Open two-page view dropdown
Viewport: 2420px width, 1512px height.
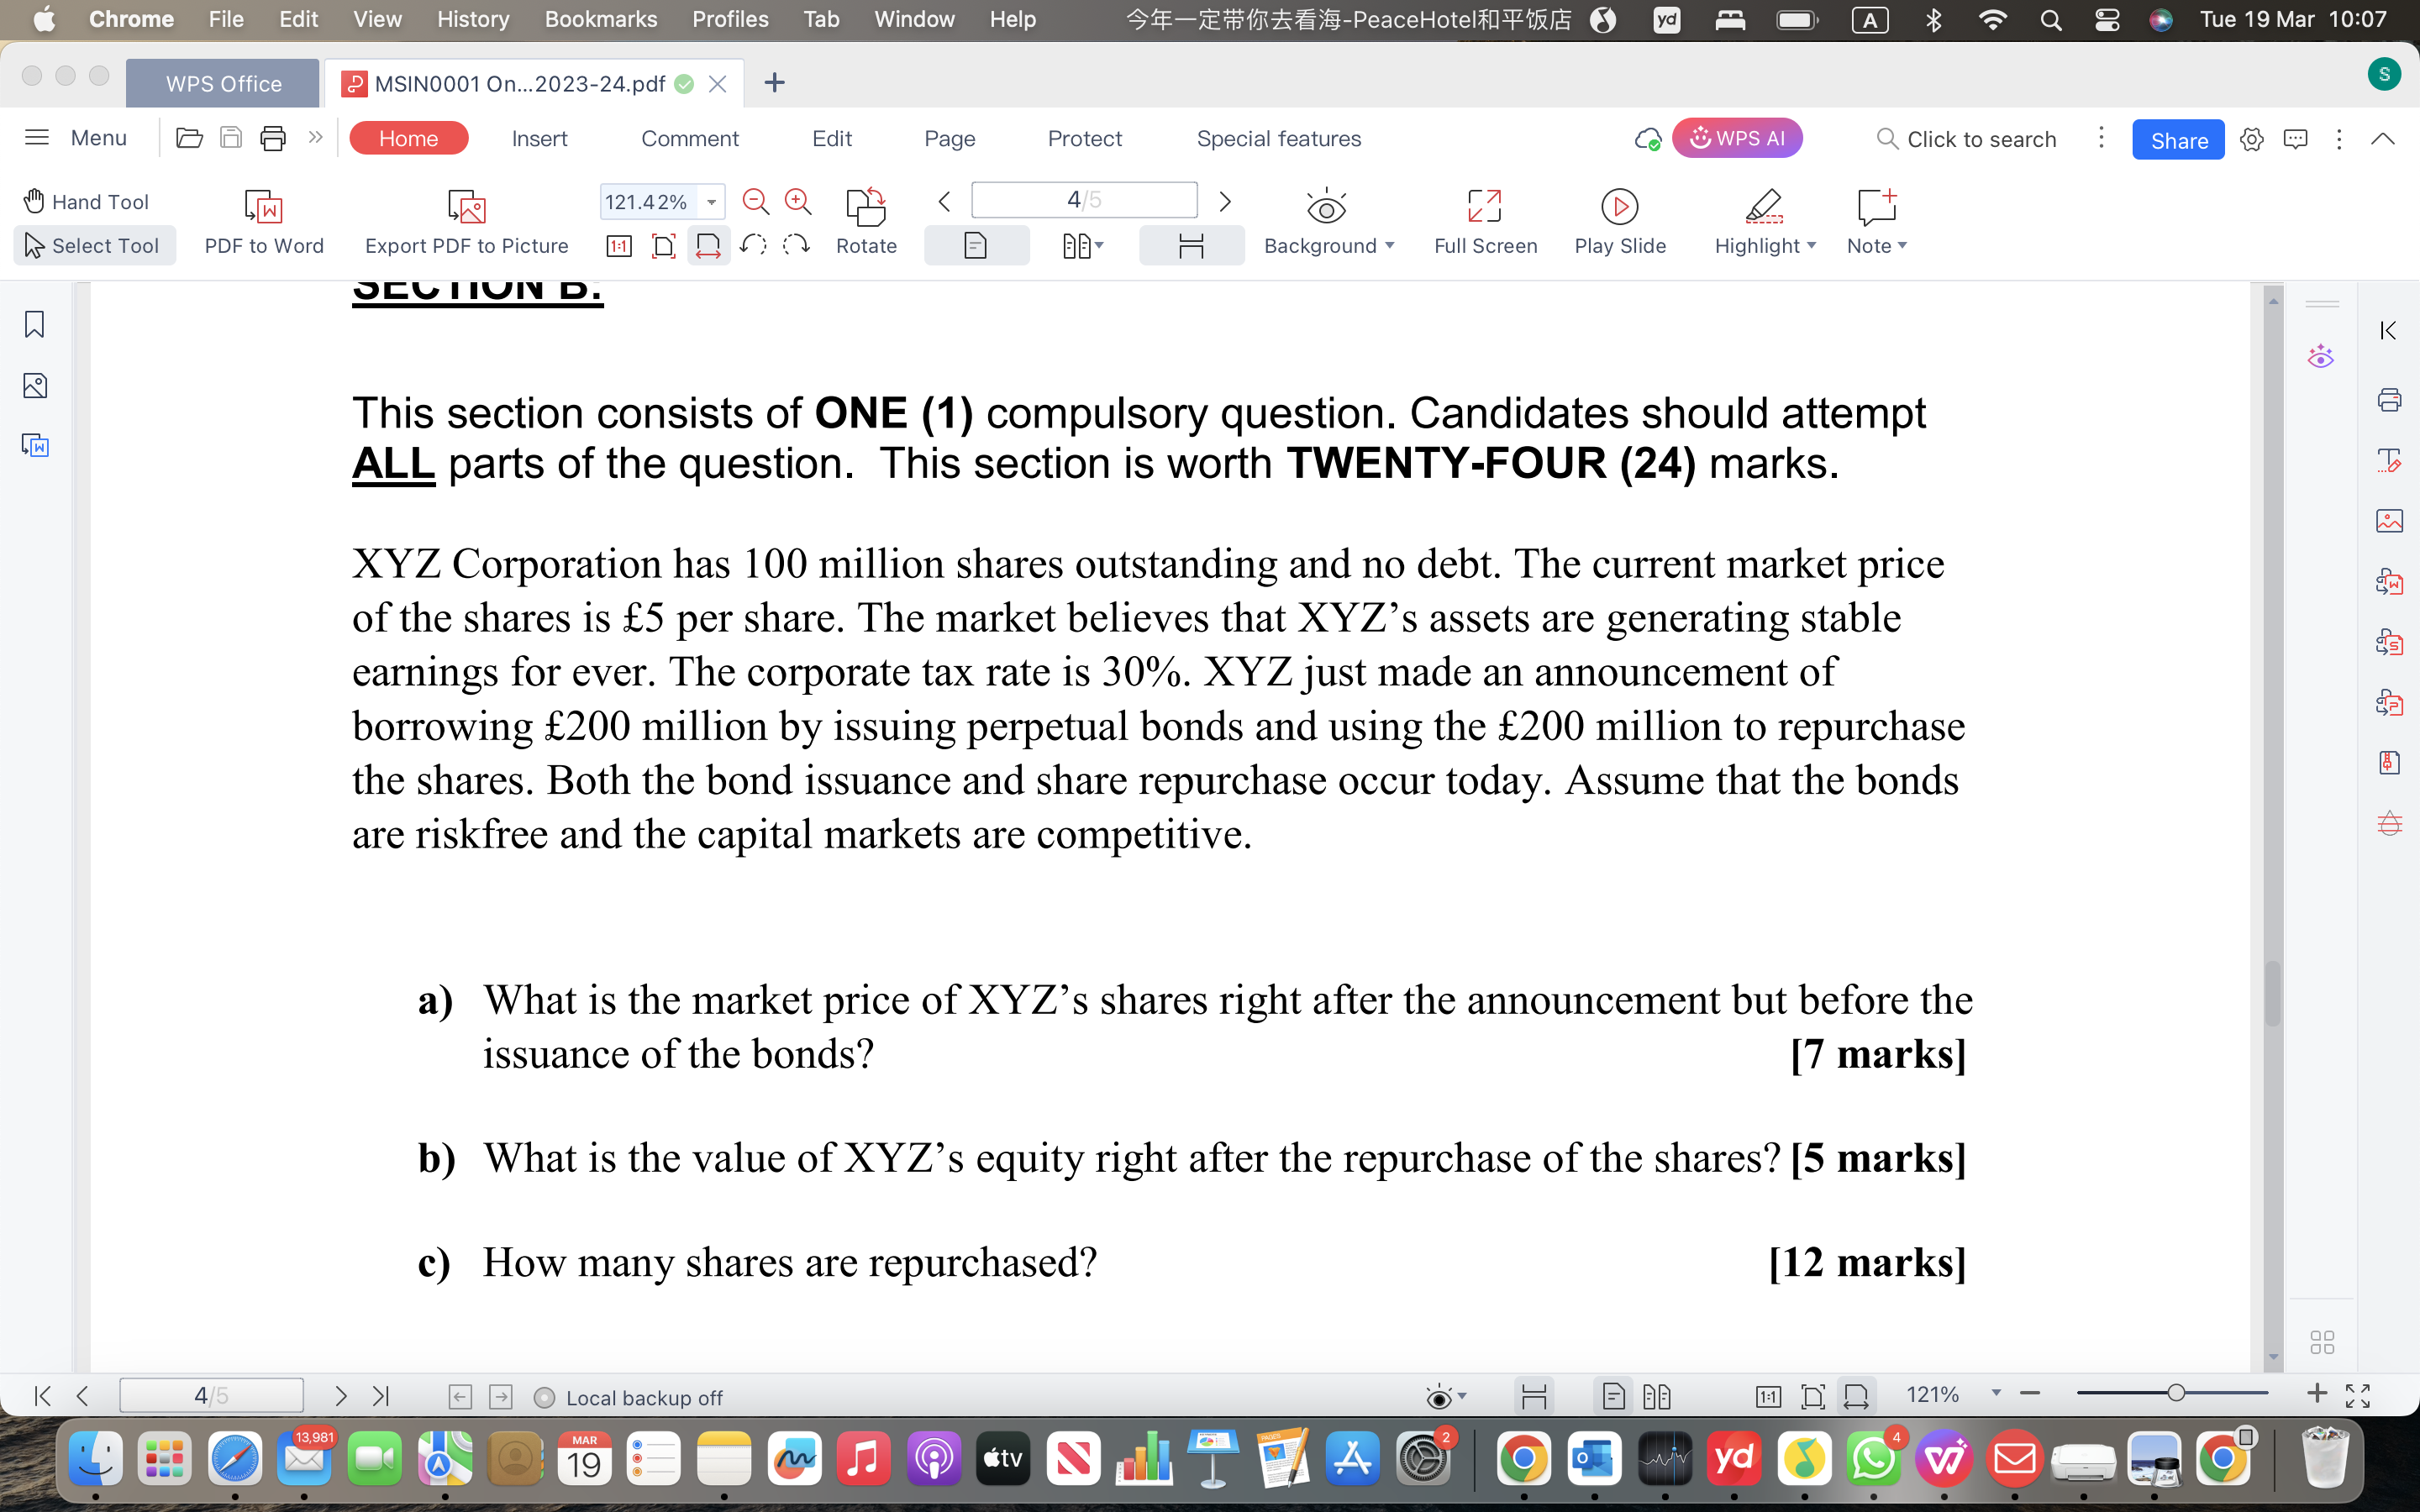[x=1083, y=246]
